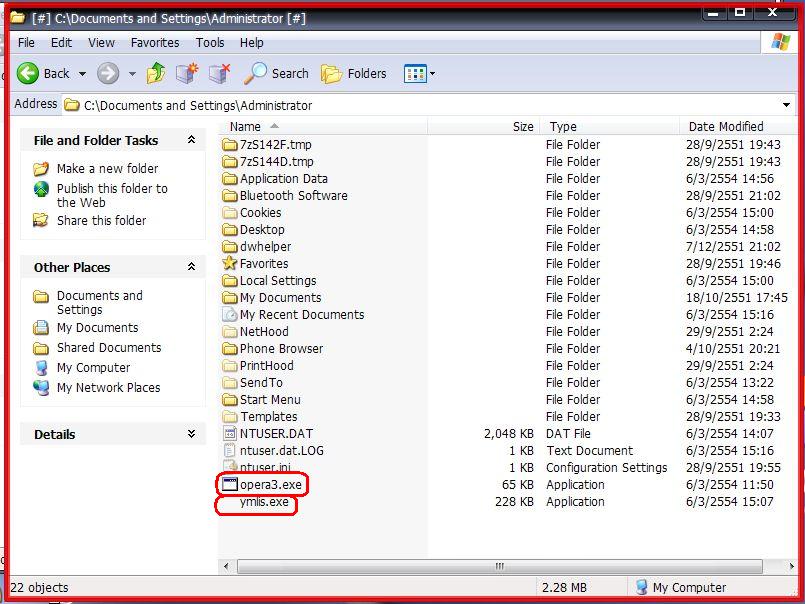
Task: Go to Documents and Settings place
Action: 100,303
